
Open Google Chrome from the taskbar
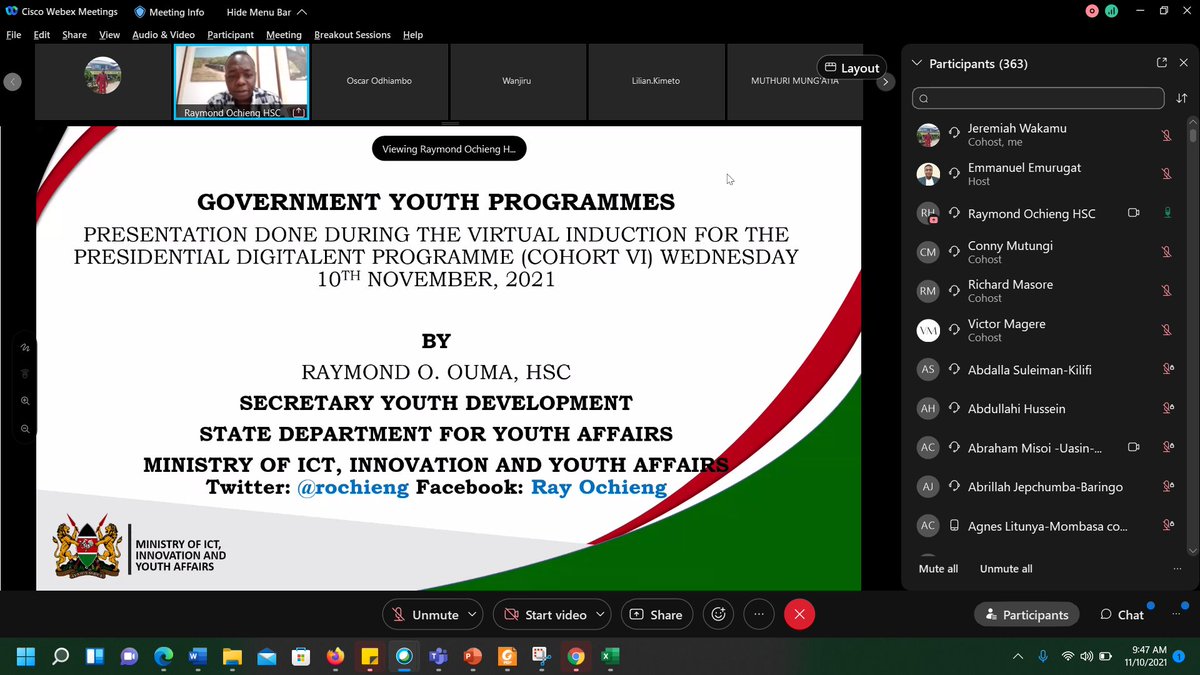coord(575,656)
